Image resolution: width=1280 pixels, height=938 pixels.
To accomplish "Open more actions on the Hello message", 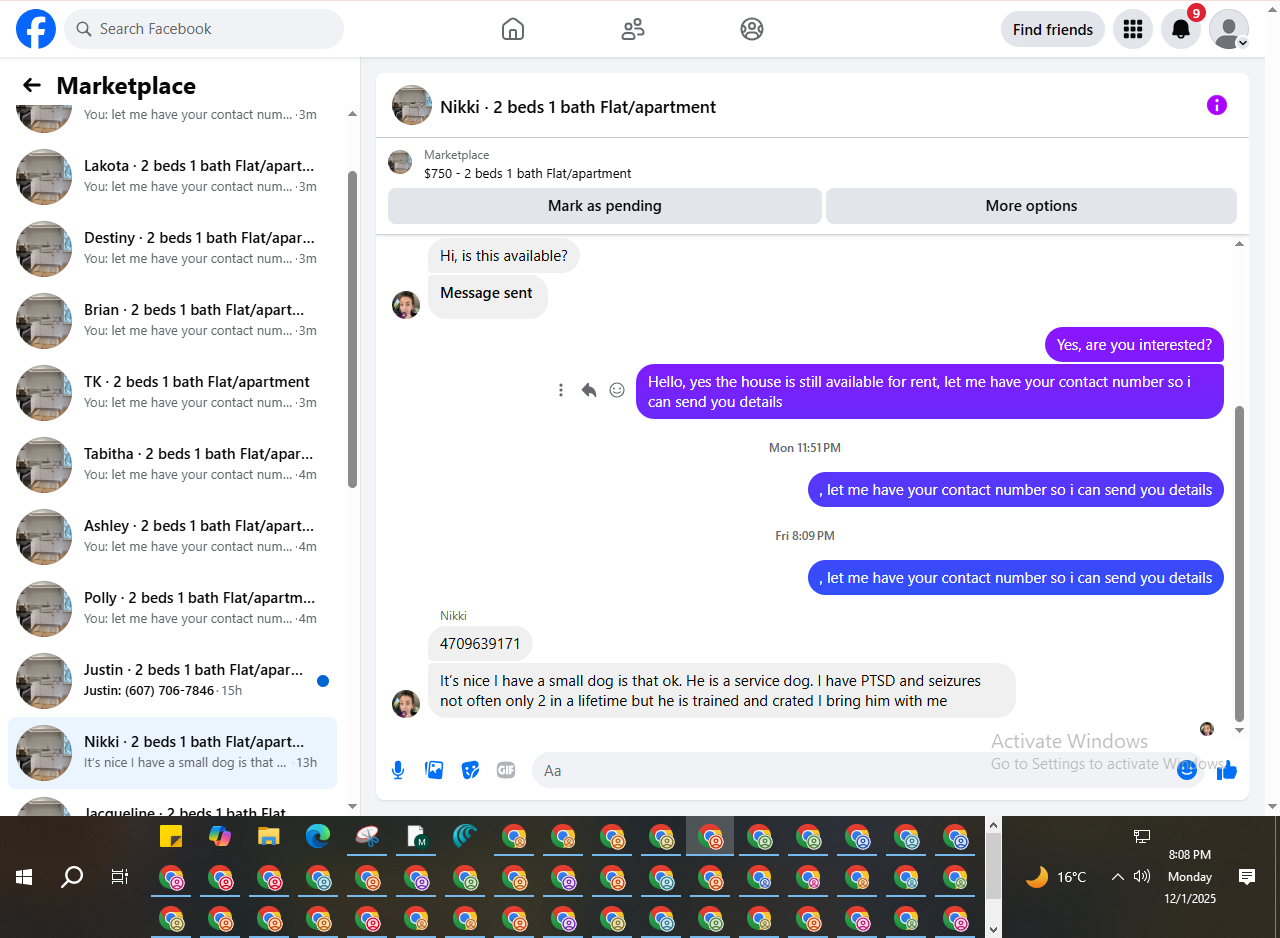I will coord(561,390).
